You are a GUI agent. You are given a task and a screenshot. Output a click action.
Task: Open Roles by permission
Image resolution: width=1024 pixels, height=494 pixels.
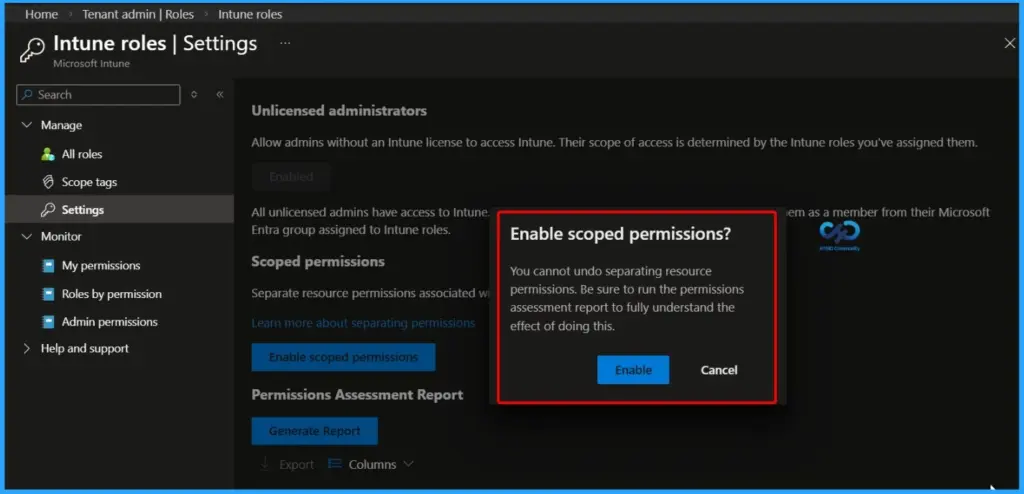[x=112, y=294]
